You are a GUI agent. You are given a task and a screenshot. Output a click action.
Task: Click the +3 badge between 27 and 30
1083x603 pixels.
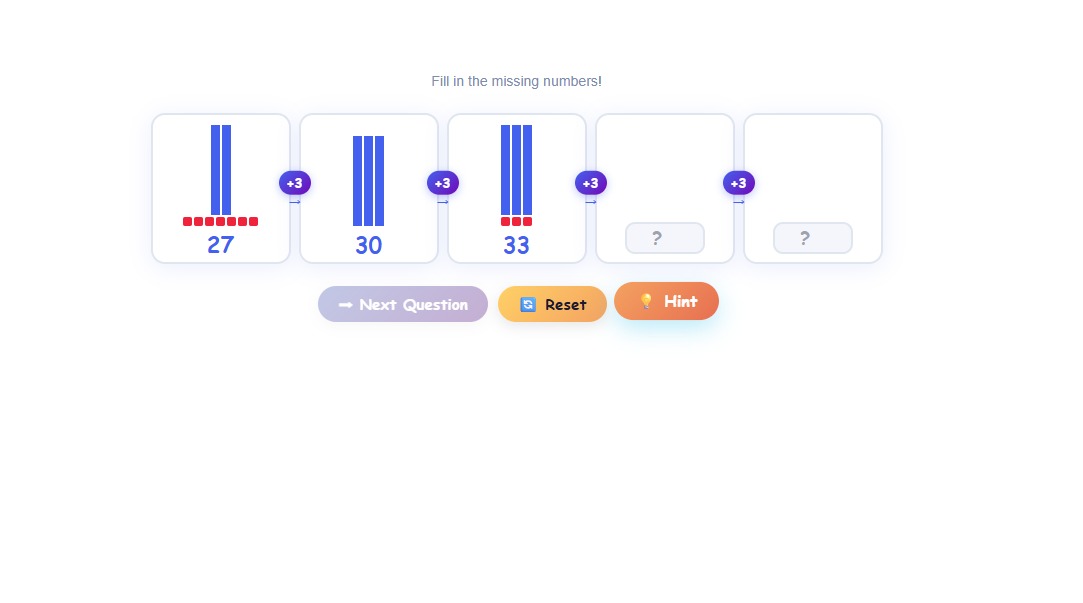click(294, 183)
